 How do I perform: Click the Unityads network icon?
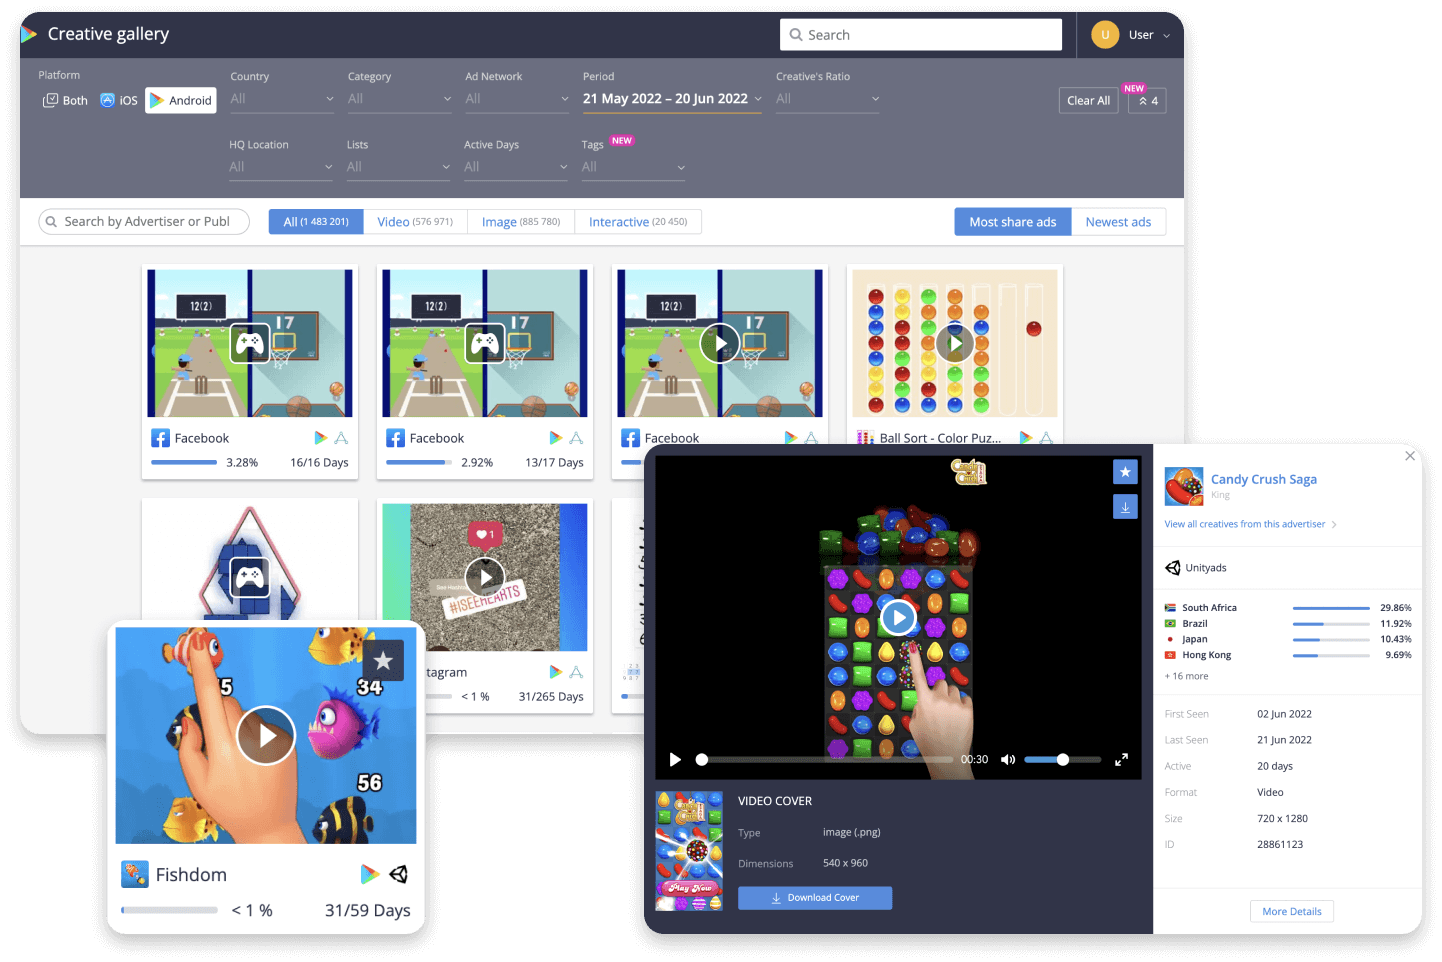pyautogui.click(x=1173, y=568)
